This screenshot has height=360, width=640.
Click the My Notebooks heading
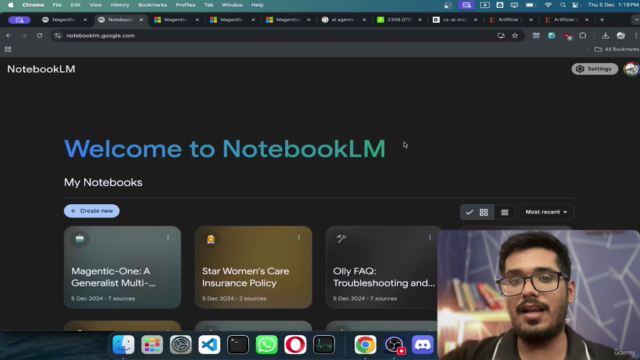tap(103, 182)
